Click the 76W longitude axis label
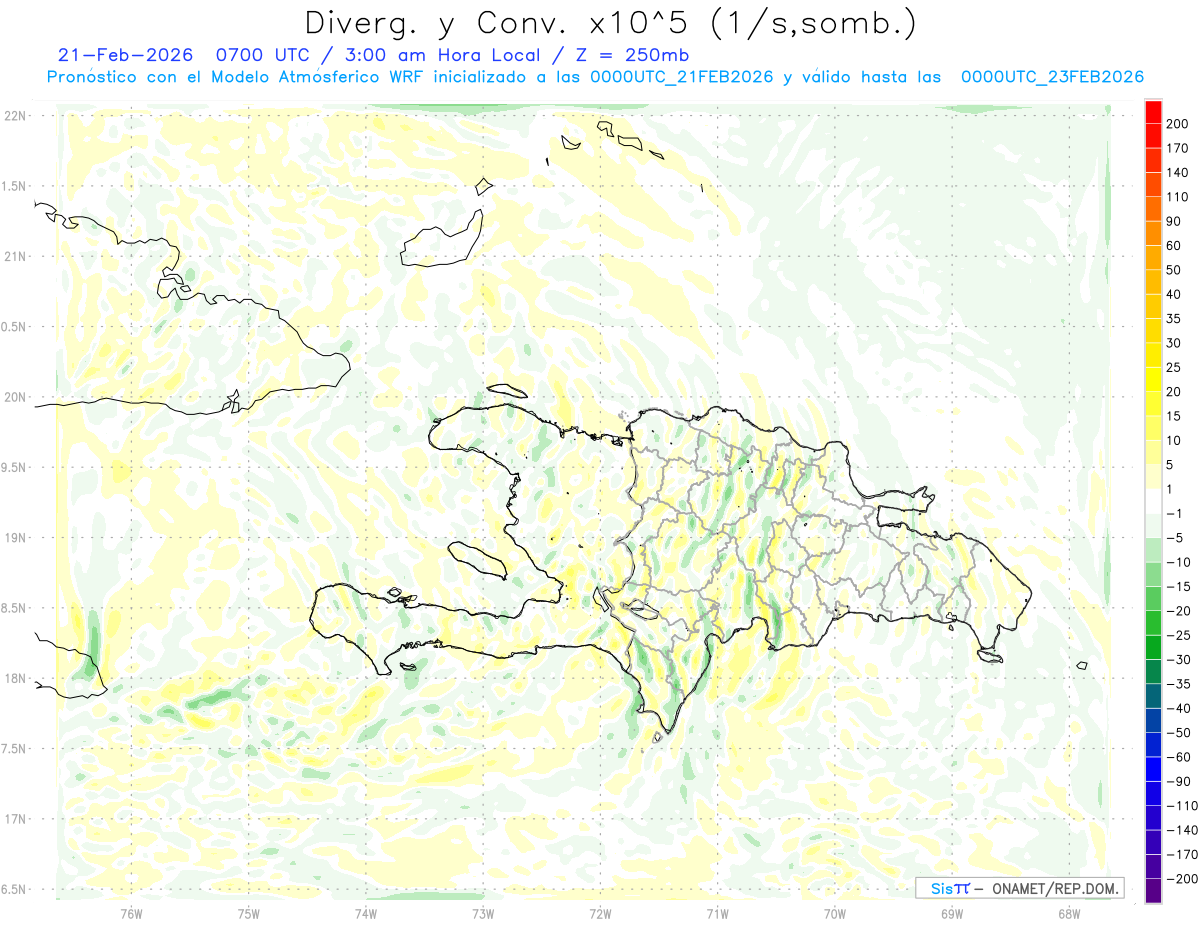This screenshot has height=927, width=1200. click(x=132, y=913)
